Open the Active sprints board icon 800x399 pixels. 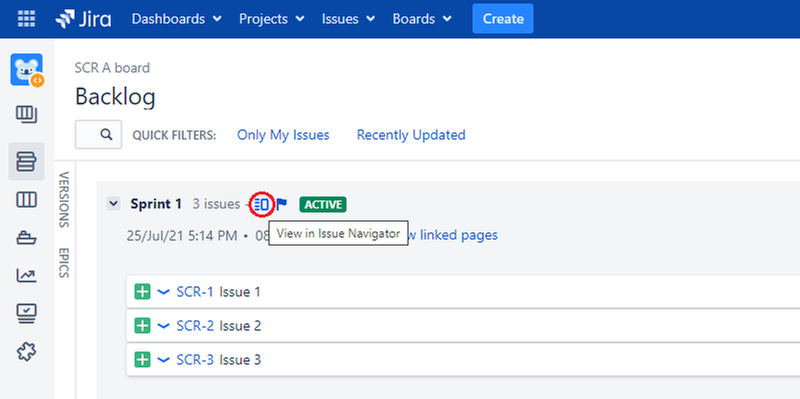(27, 200)
